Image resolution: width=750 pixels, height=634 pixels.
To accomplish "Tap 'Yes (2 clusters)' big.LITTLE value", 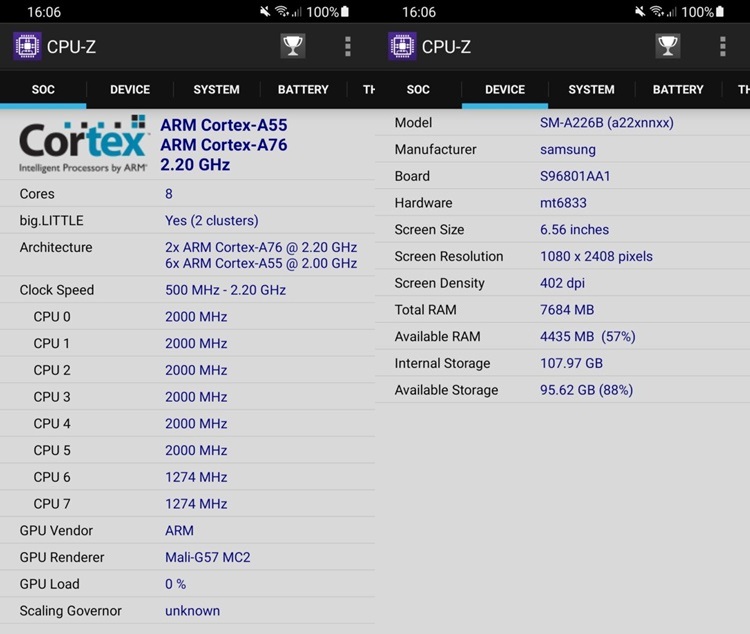I will [x=211, y=221].
